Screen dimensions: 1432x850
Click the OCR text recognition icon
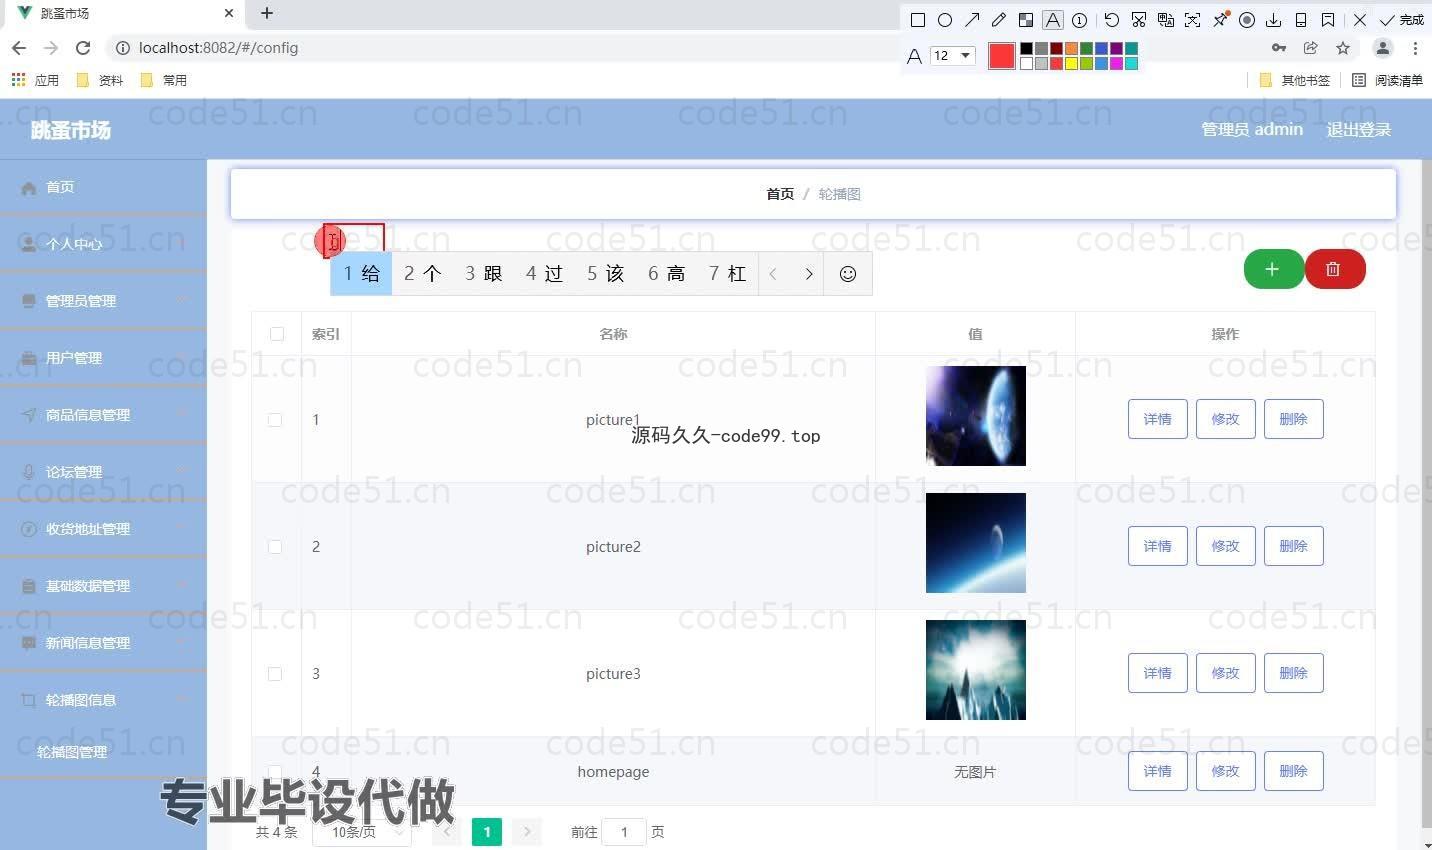tap(1193, 20)
